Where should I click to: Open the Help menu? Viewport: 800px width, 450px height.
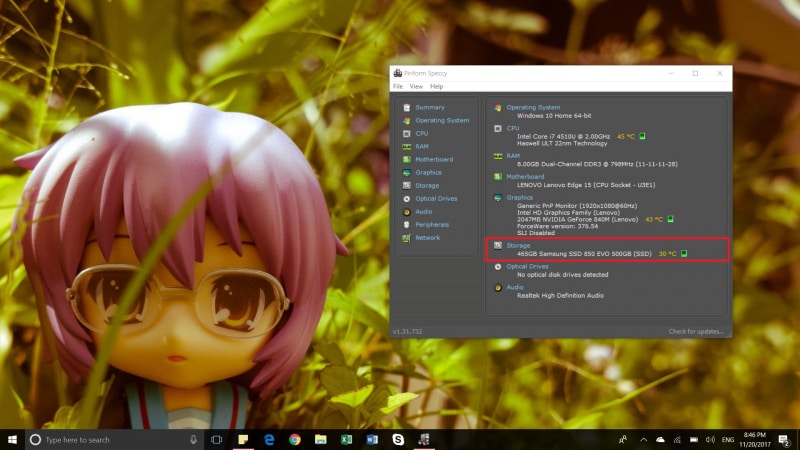pos(436,87)
